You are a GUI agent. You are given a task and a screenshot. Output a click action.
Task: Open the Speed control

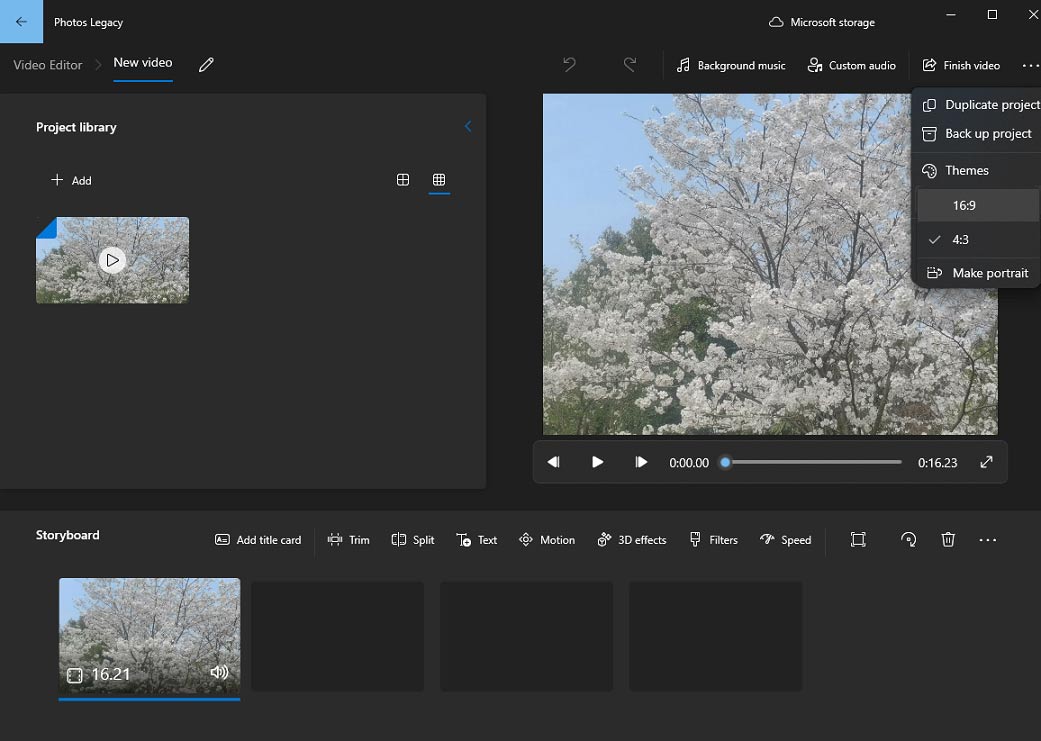(x=785, y=540)
